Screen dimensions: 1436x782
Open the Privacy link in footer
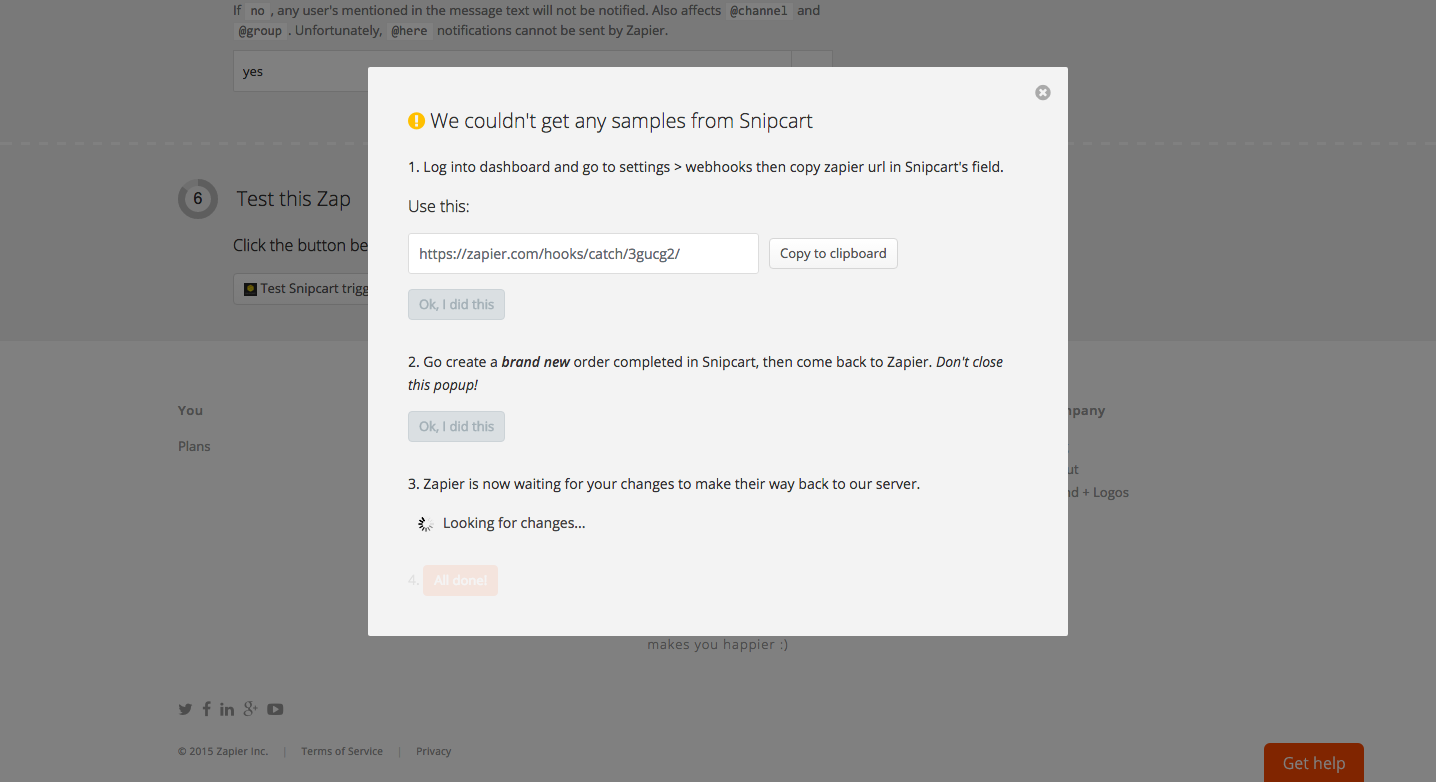click(434, 751)
